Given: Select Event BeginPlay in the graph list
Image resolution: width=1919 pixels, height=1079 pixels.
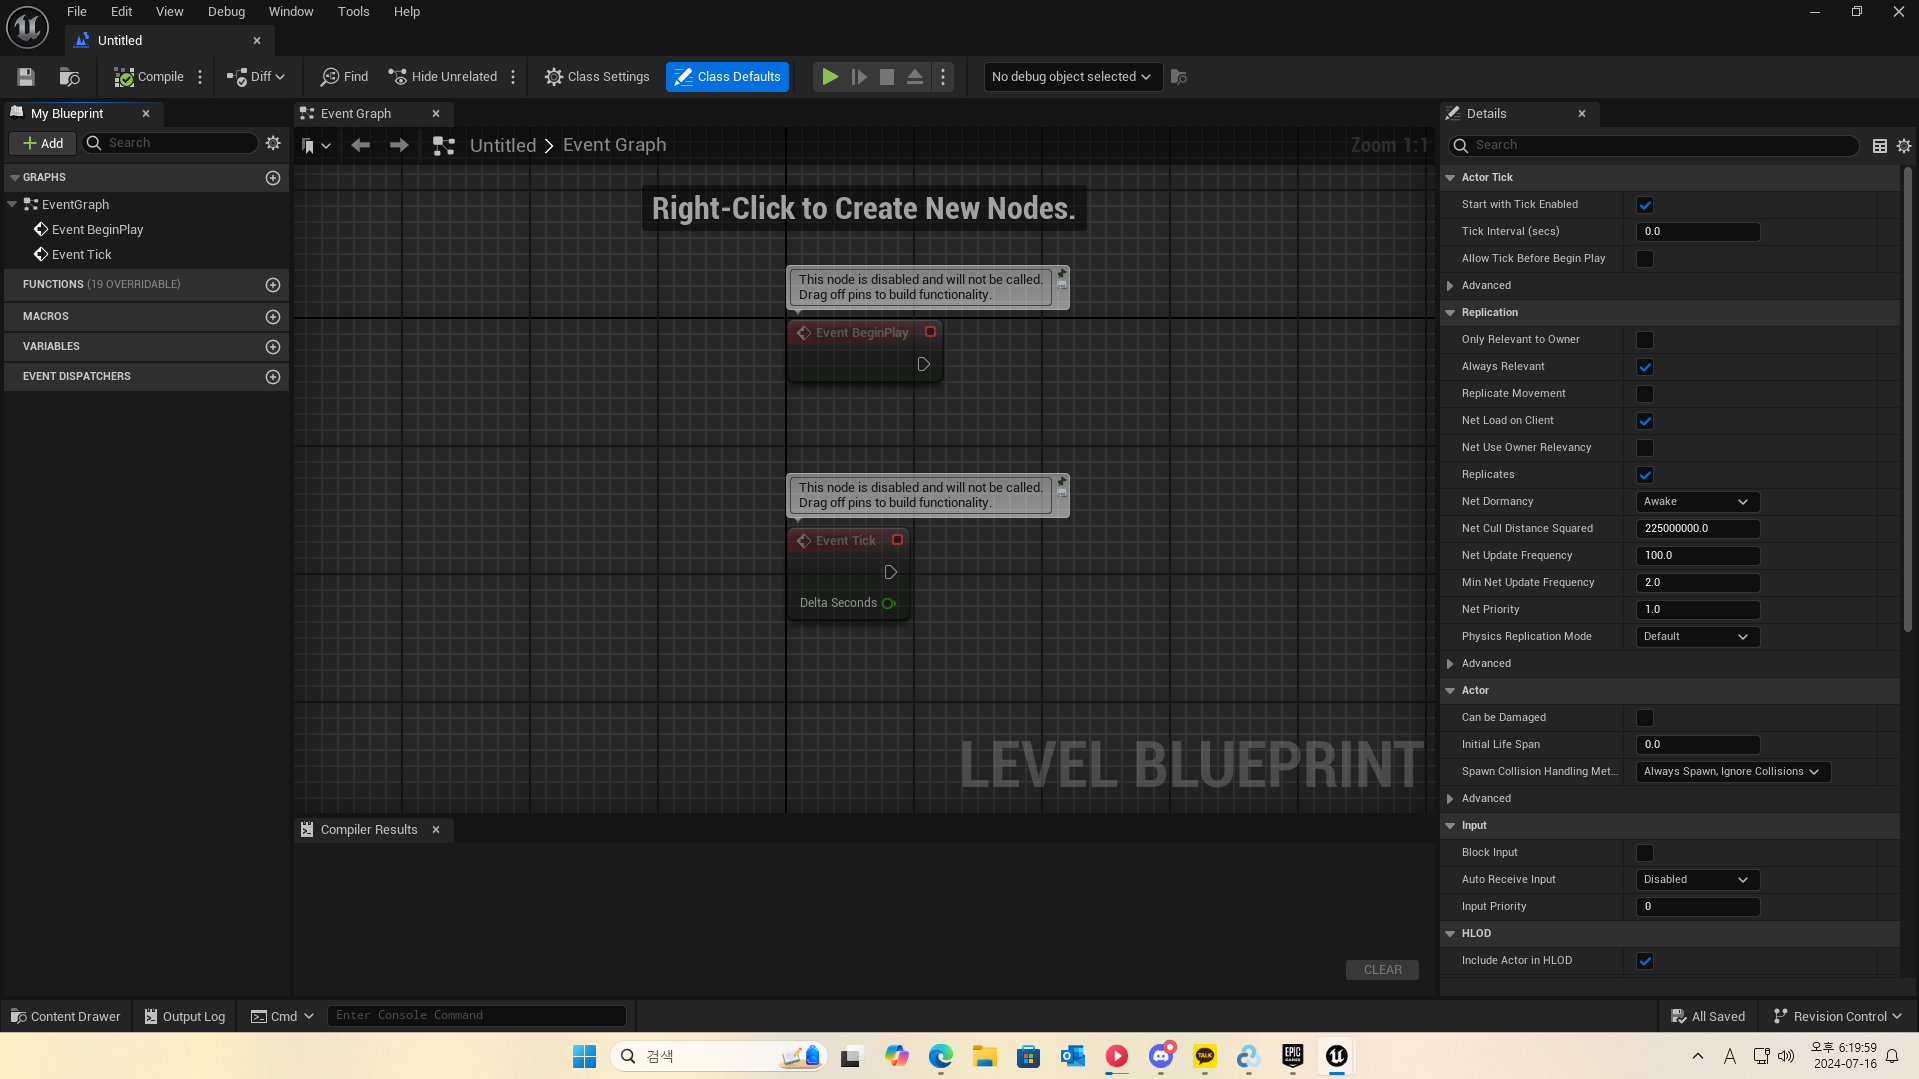Looking at the screenshot, I should click(97, 230).
